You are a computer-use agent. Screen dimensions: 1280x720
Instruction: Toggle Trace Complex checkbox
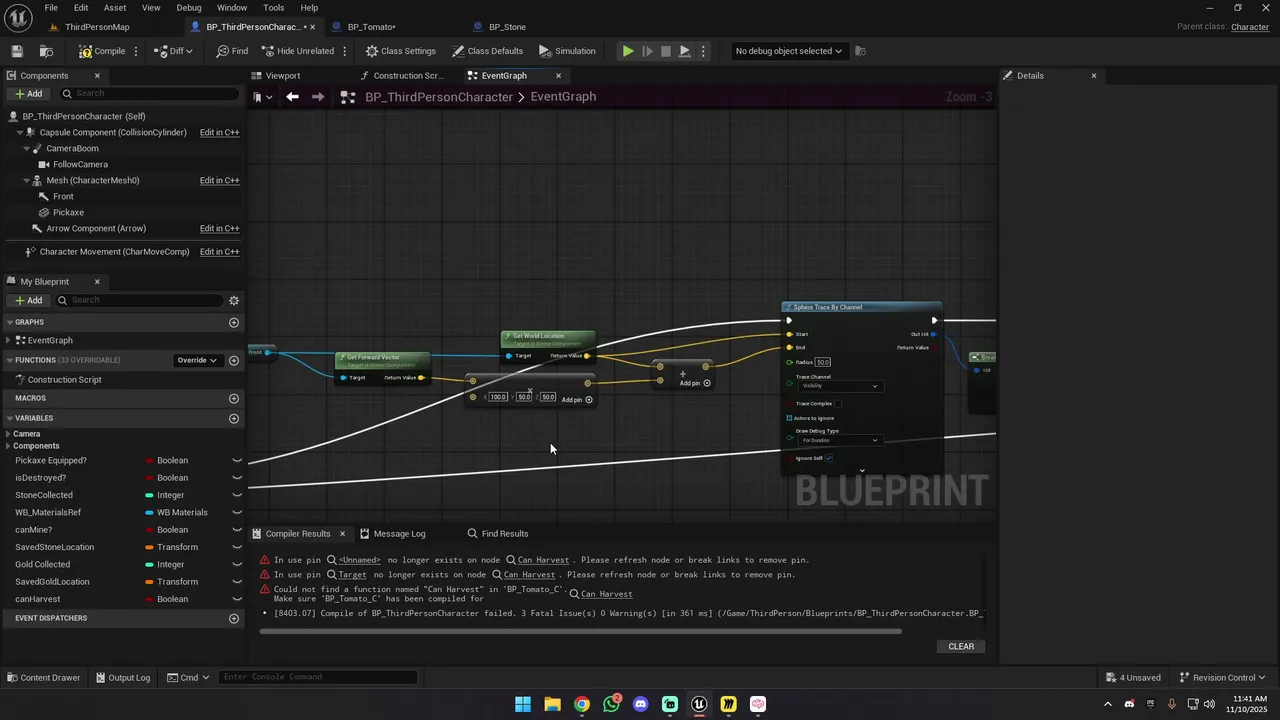click(x=838, y=403)
